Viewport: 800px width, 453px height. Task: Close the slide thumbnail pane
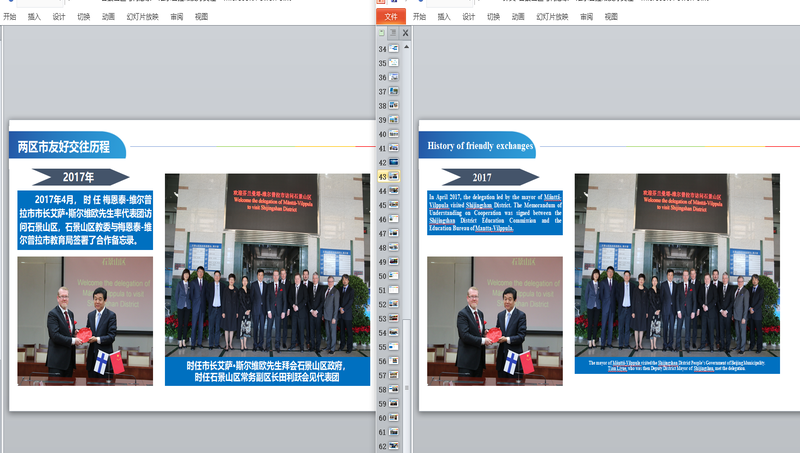pyautogui.click(x=405, y=33)
